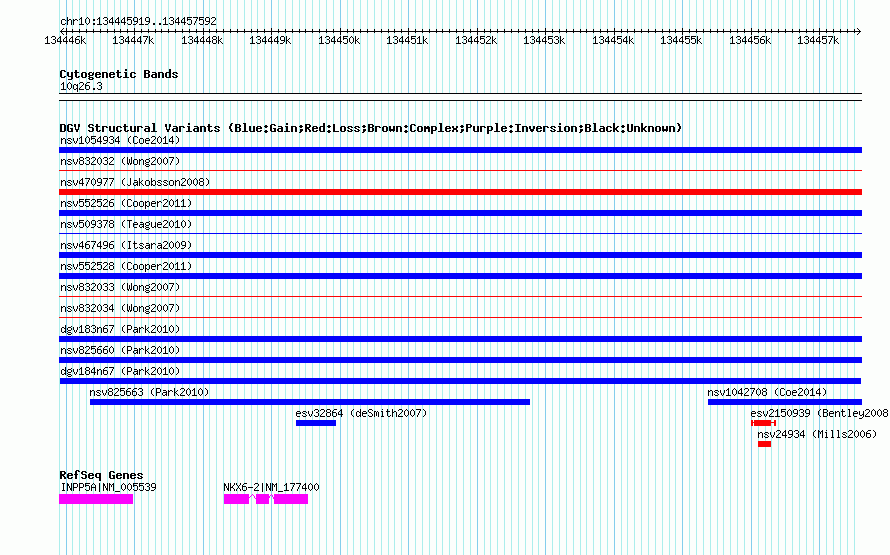The image size is (890, 555).
Task: Open nsv24934 (Mills2006) variant label
Action: pos(817,434)
